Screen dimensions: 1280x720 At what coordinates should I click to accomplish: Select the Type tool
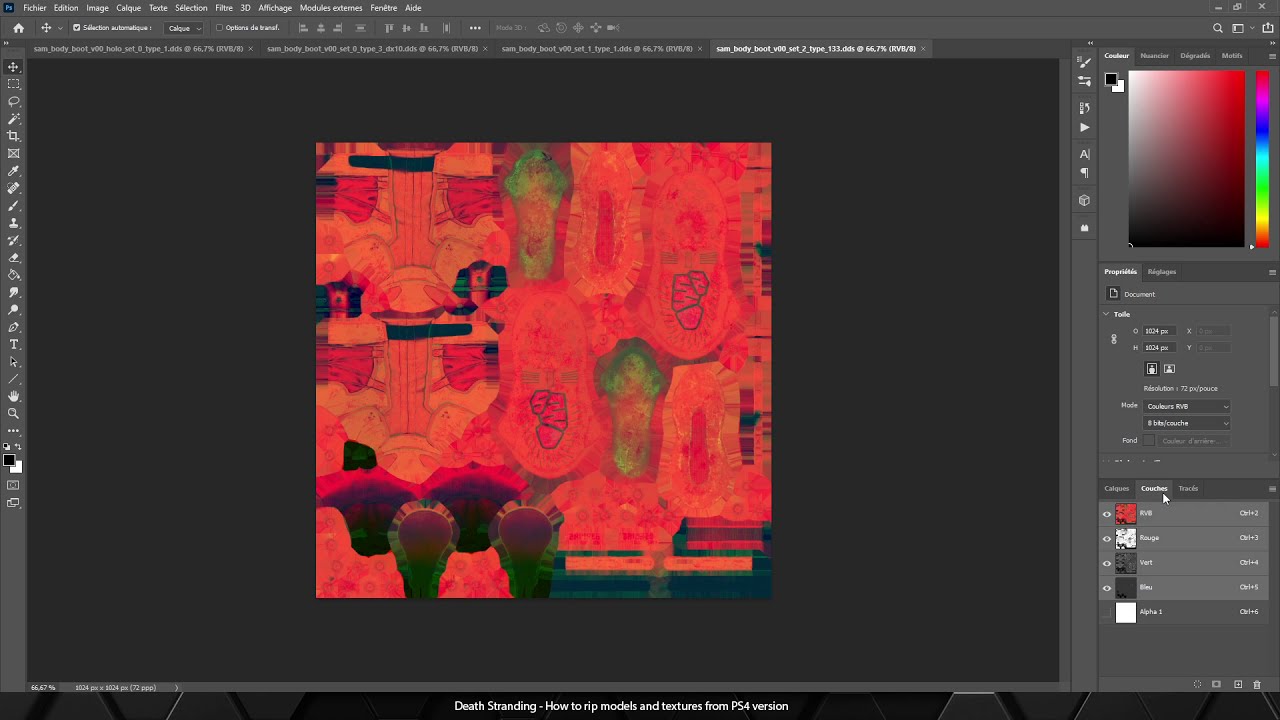click(x=13, y=344)
